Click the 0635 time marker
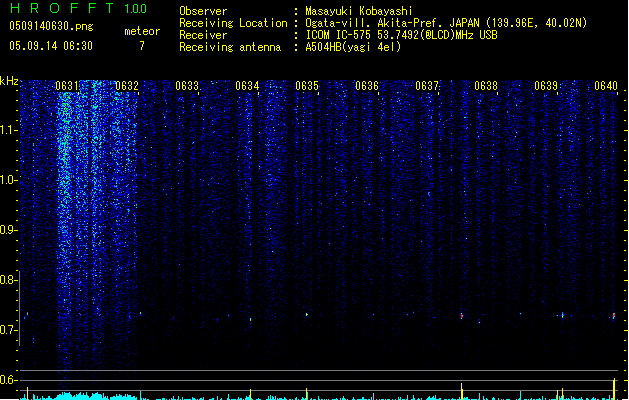The image size is (629, 400). [307, 86]
